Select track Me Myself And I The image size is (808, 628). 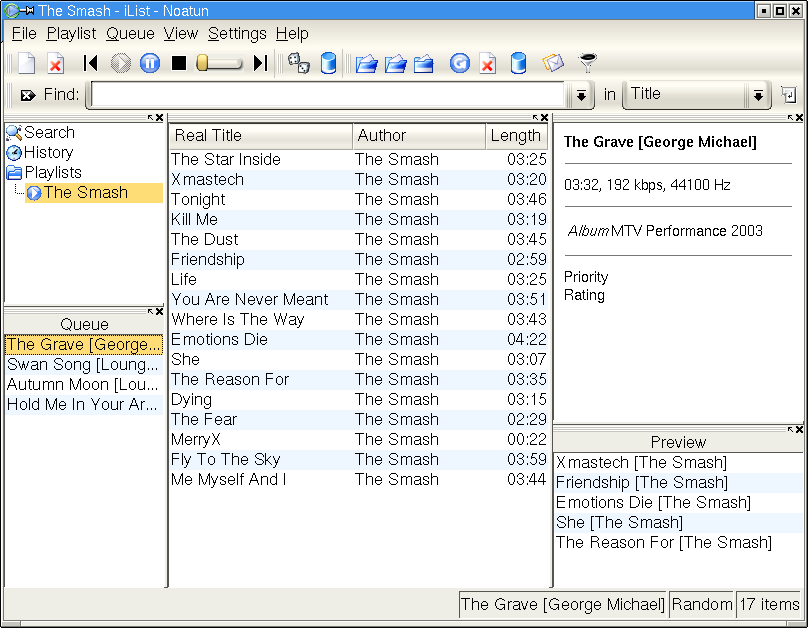[359, 480]
